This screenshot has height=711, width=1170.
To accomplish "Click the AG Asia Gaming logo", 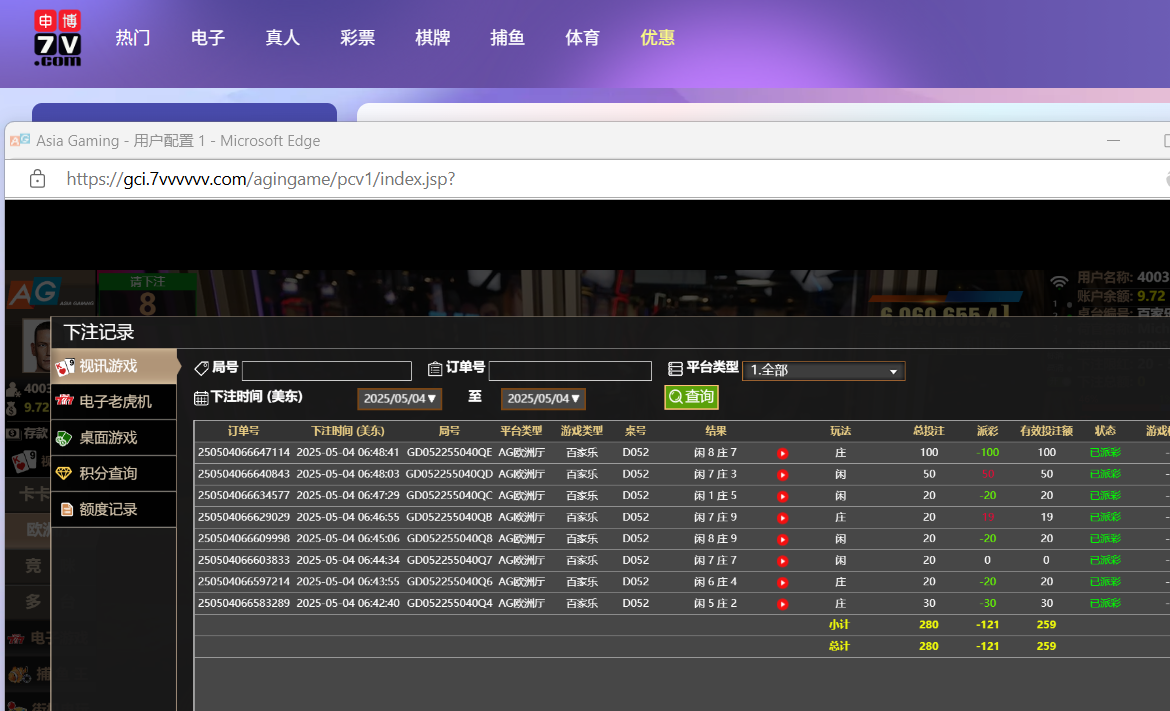I will pos(32,293).
